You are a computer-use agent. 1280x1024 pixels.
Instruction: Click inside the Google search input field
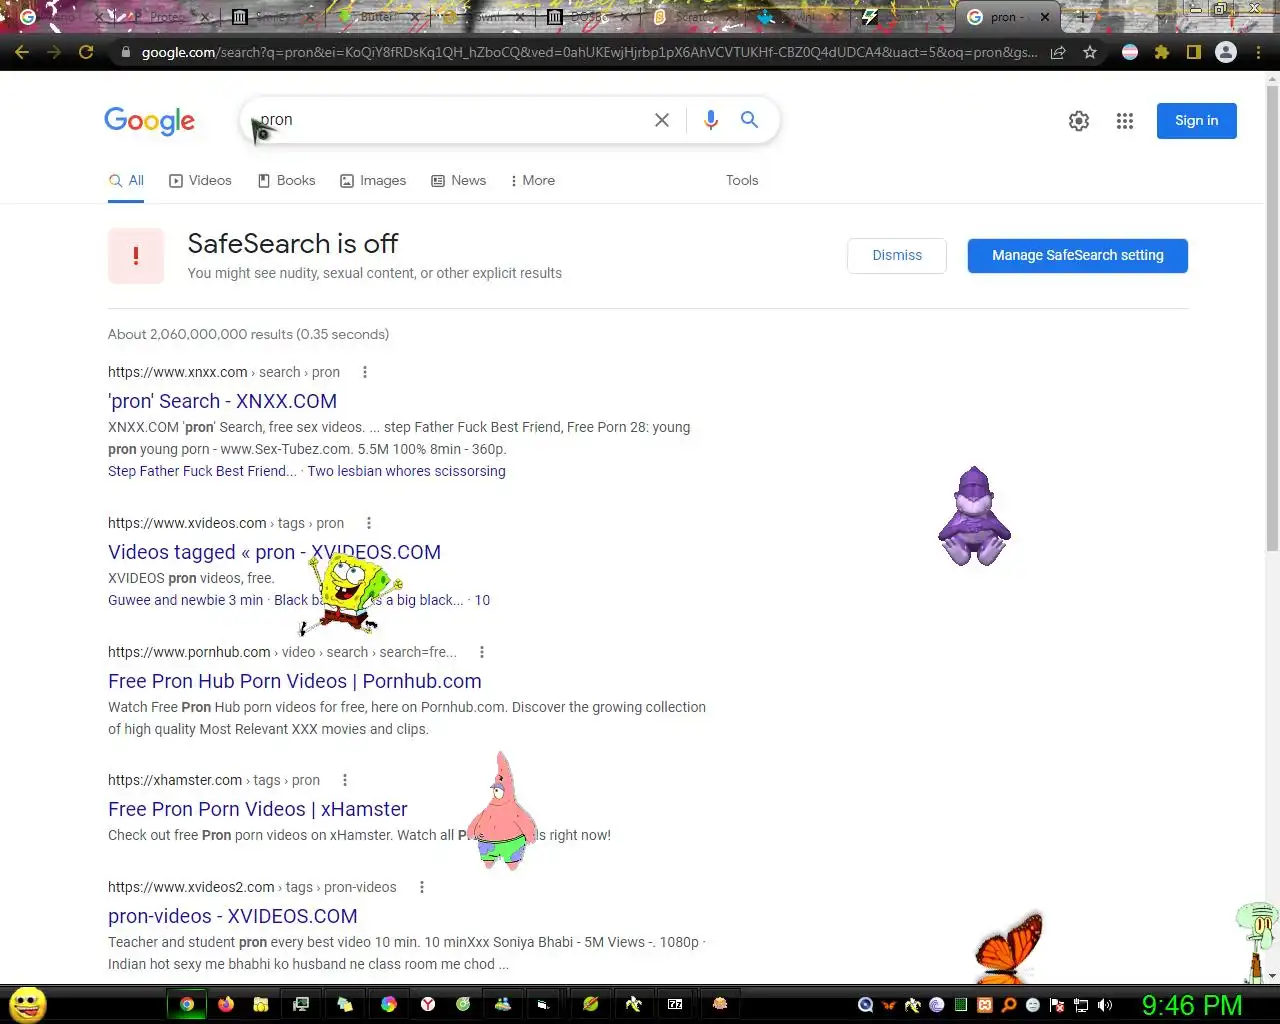(450, 120)
